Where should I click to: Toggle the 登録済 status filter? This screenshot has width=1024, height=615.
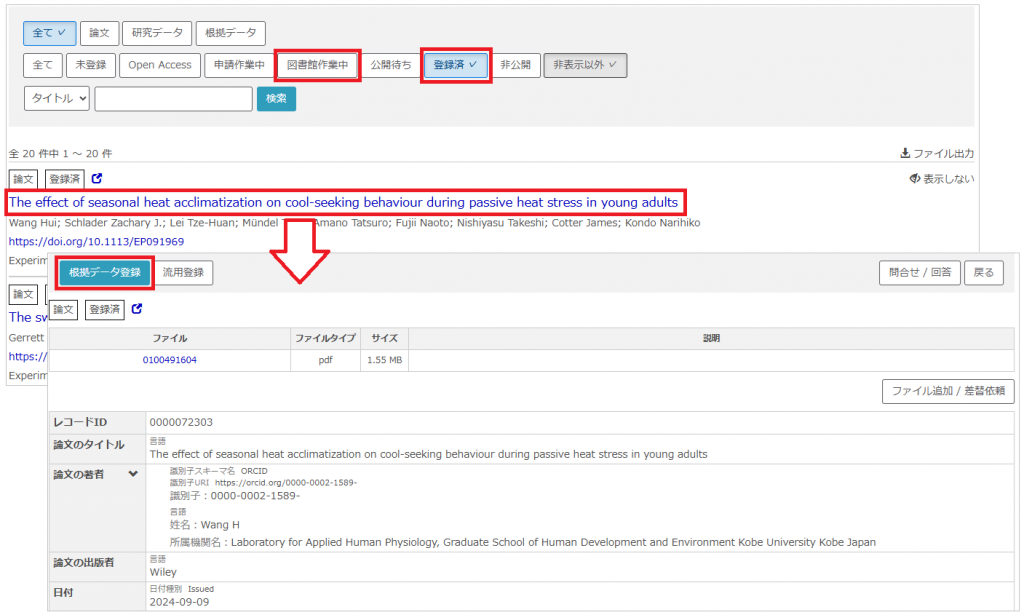coord(455,65)
